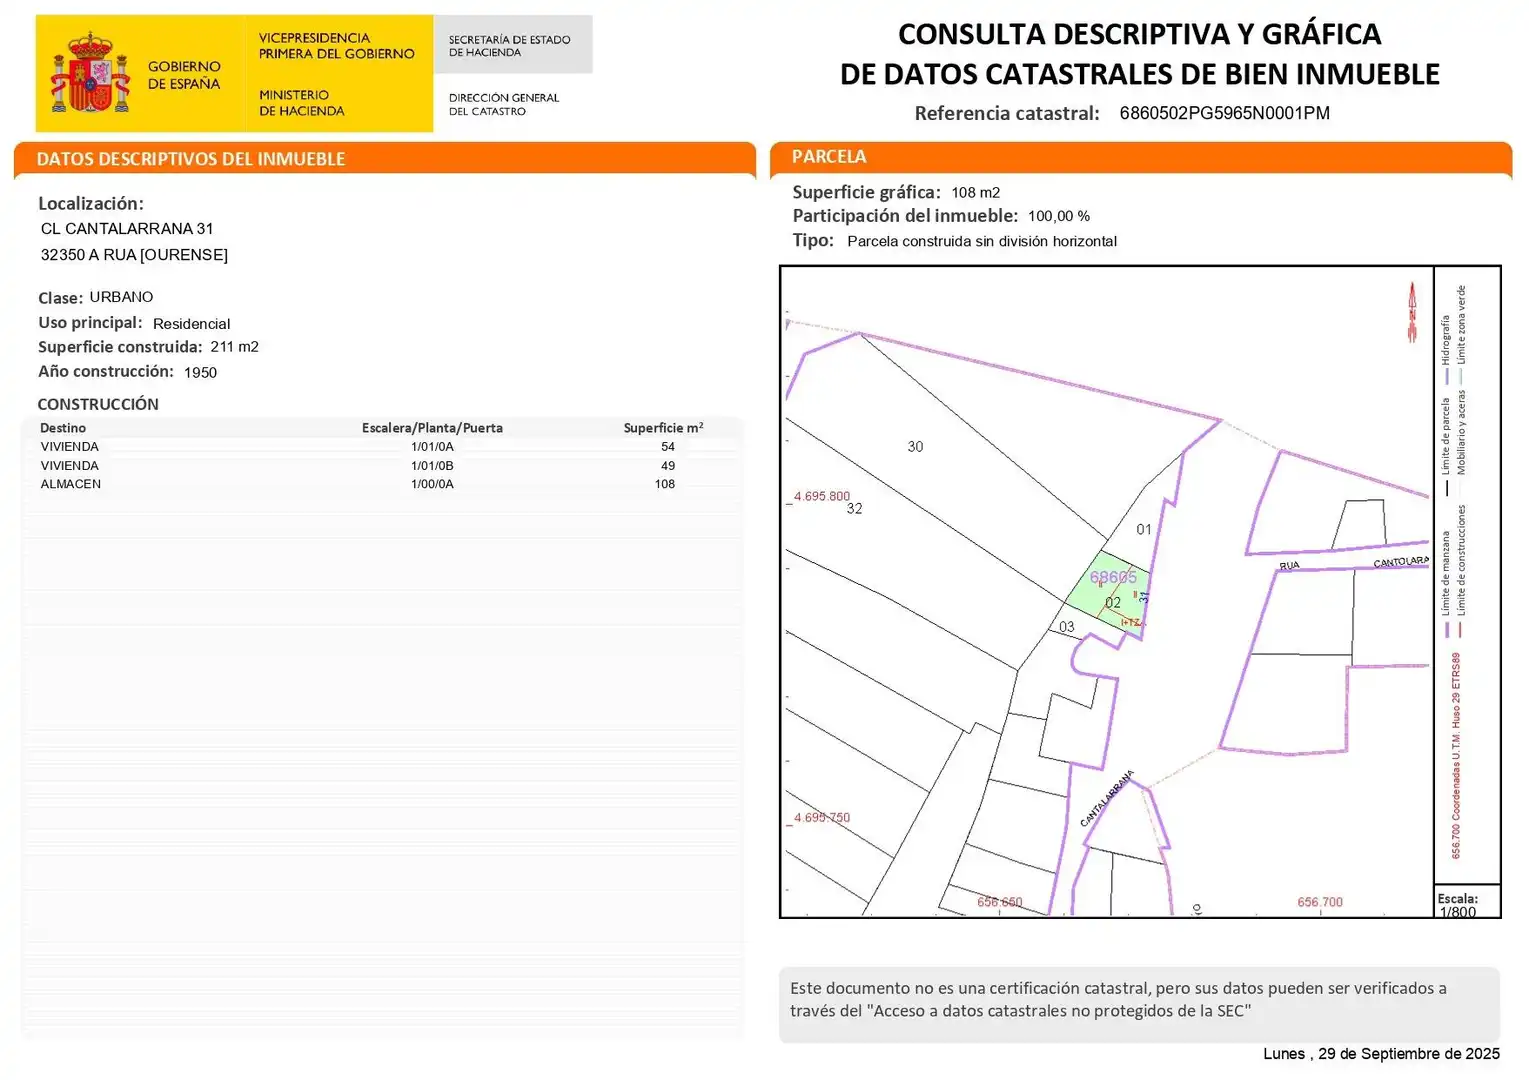Click coordinate label '656.650' on map
The height and width of the screenshot is (1080, 1529).
coord(999,902)
